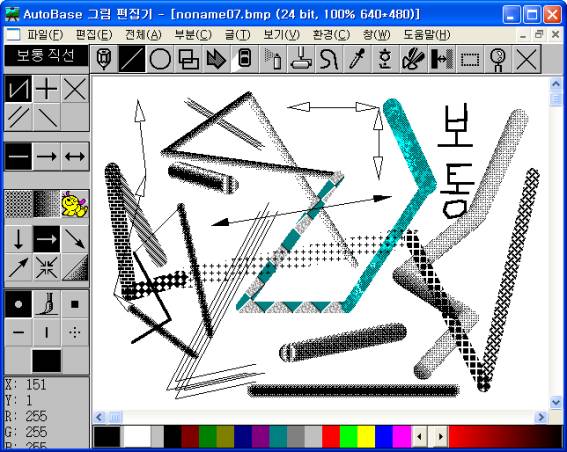Click the vertical scrollbar down arrow
The width and height of the screenshot is (567, 452).
[x=555, y=402]
